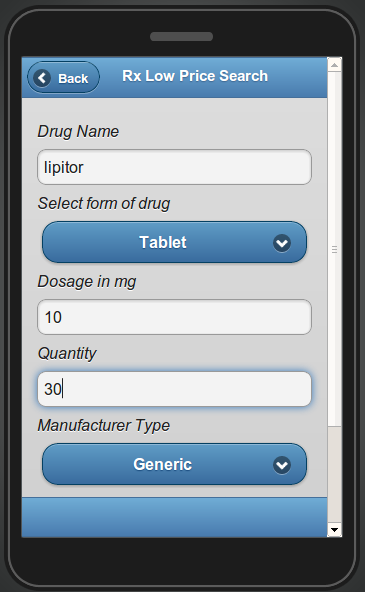Viewport: 365px width, 592px height.
Task: Click the Quantity label
Action: (x=67, y=354)
